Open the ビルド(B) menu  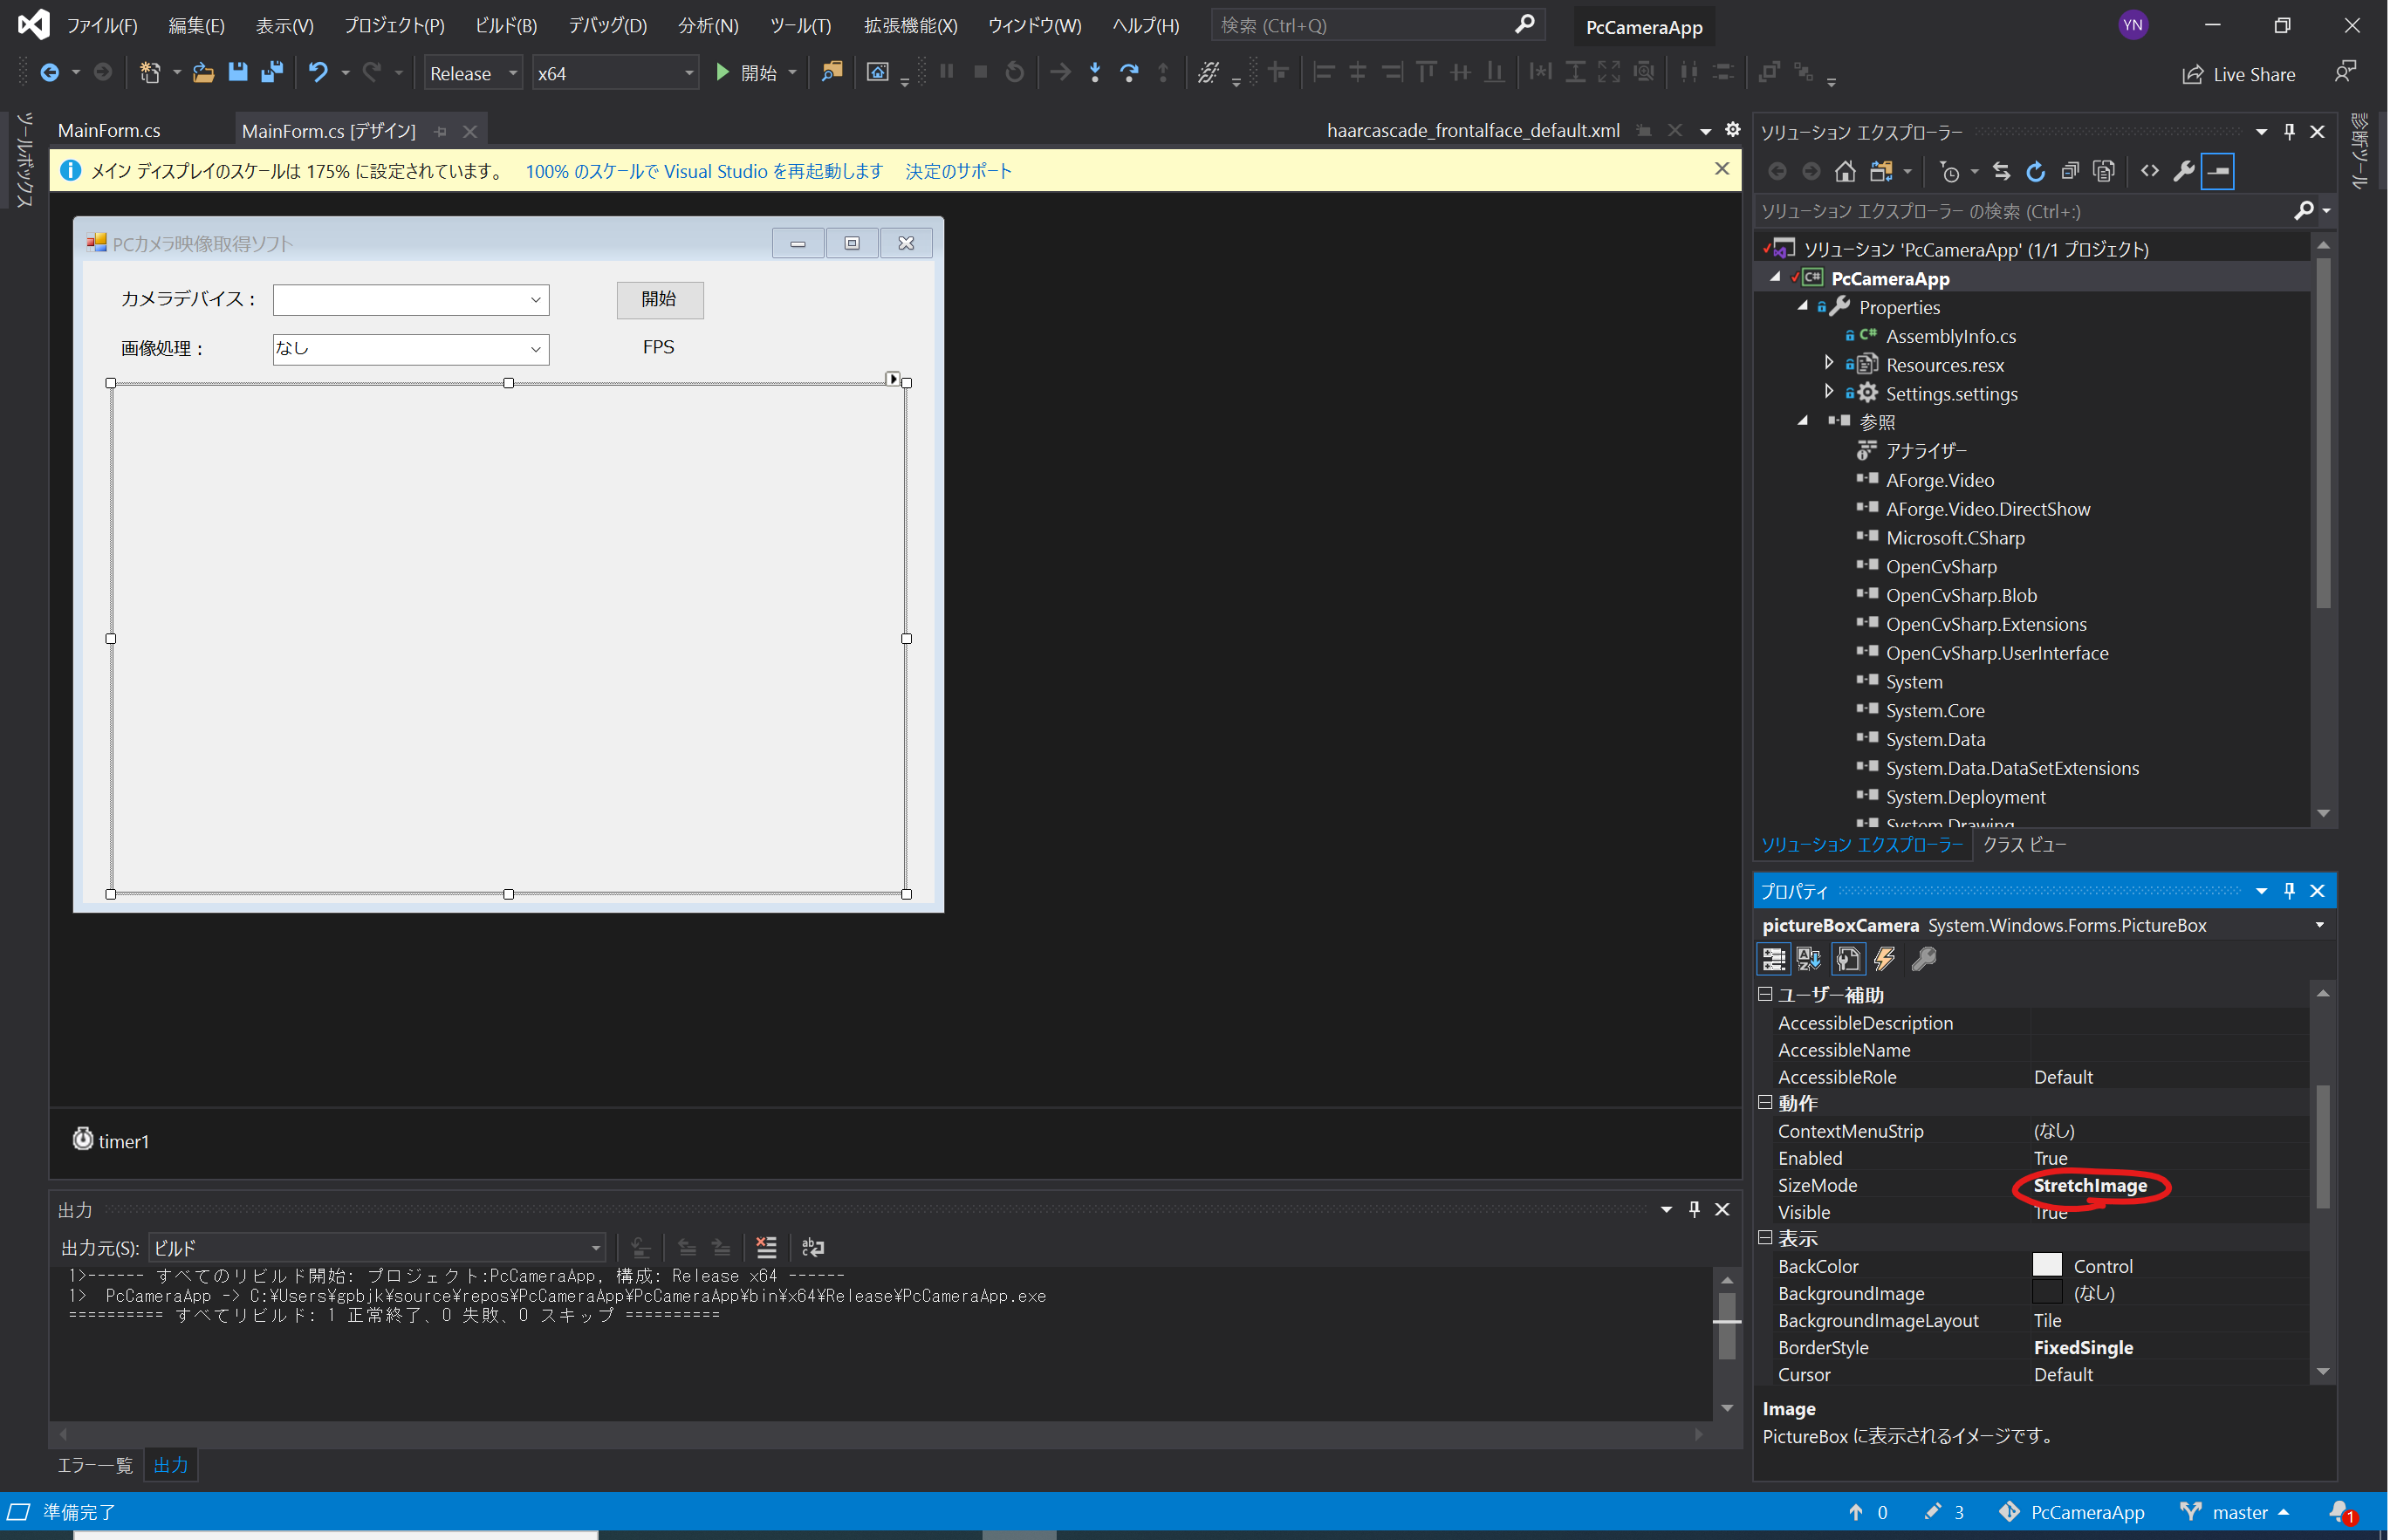[507, 26]
